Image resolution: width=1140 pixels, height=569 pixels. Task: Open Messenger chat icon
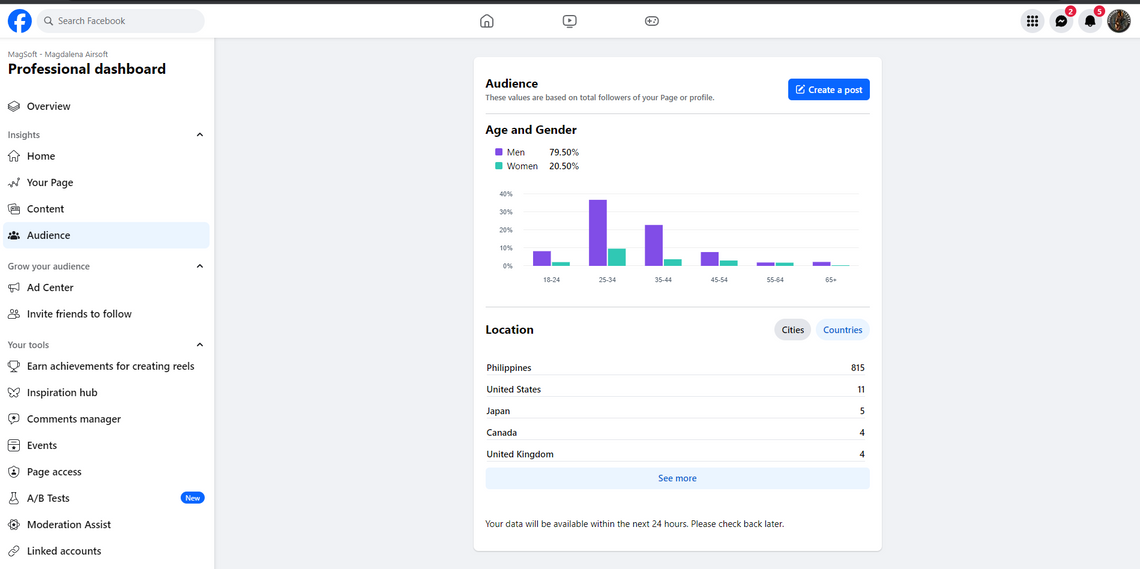(1061, 21)
